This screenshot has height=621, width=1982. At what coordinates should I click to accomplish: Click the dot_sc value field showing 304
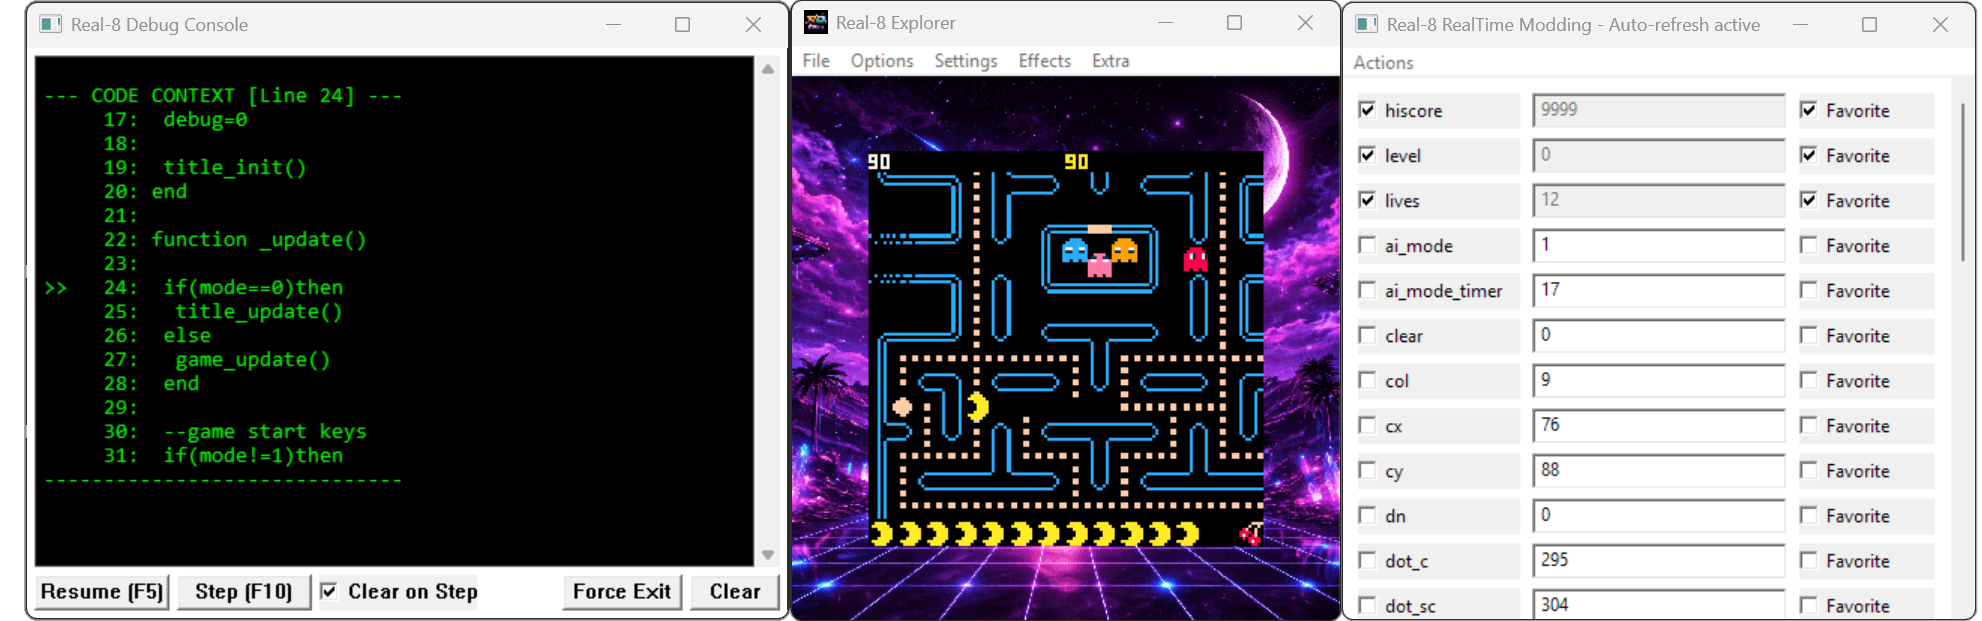pyautogui.click(x=1659, y=605)
